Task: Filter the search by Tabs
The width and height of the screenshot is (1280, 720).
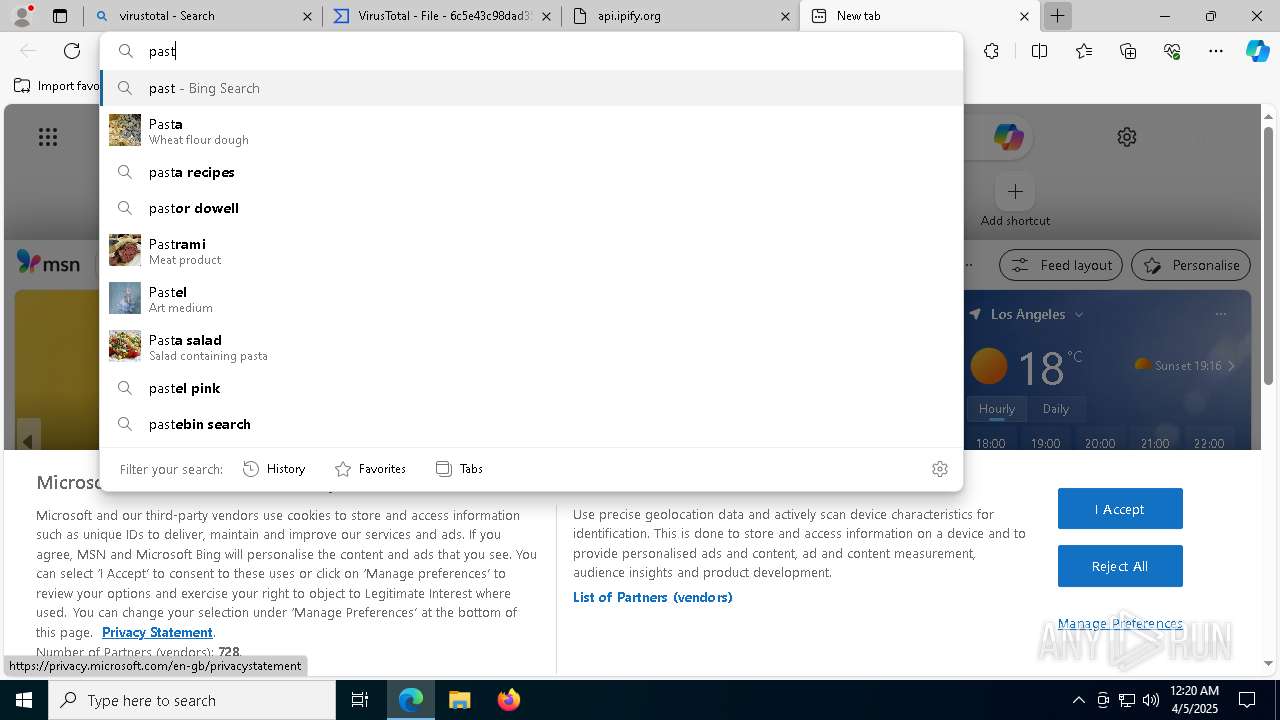Action: [x=460, y=469]
